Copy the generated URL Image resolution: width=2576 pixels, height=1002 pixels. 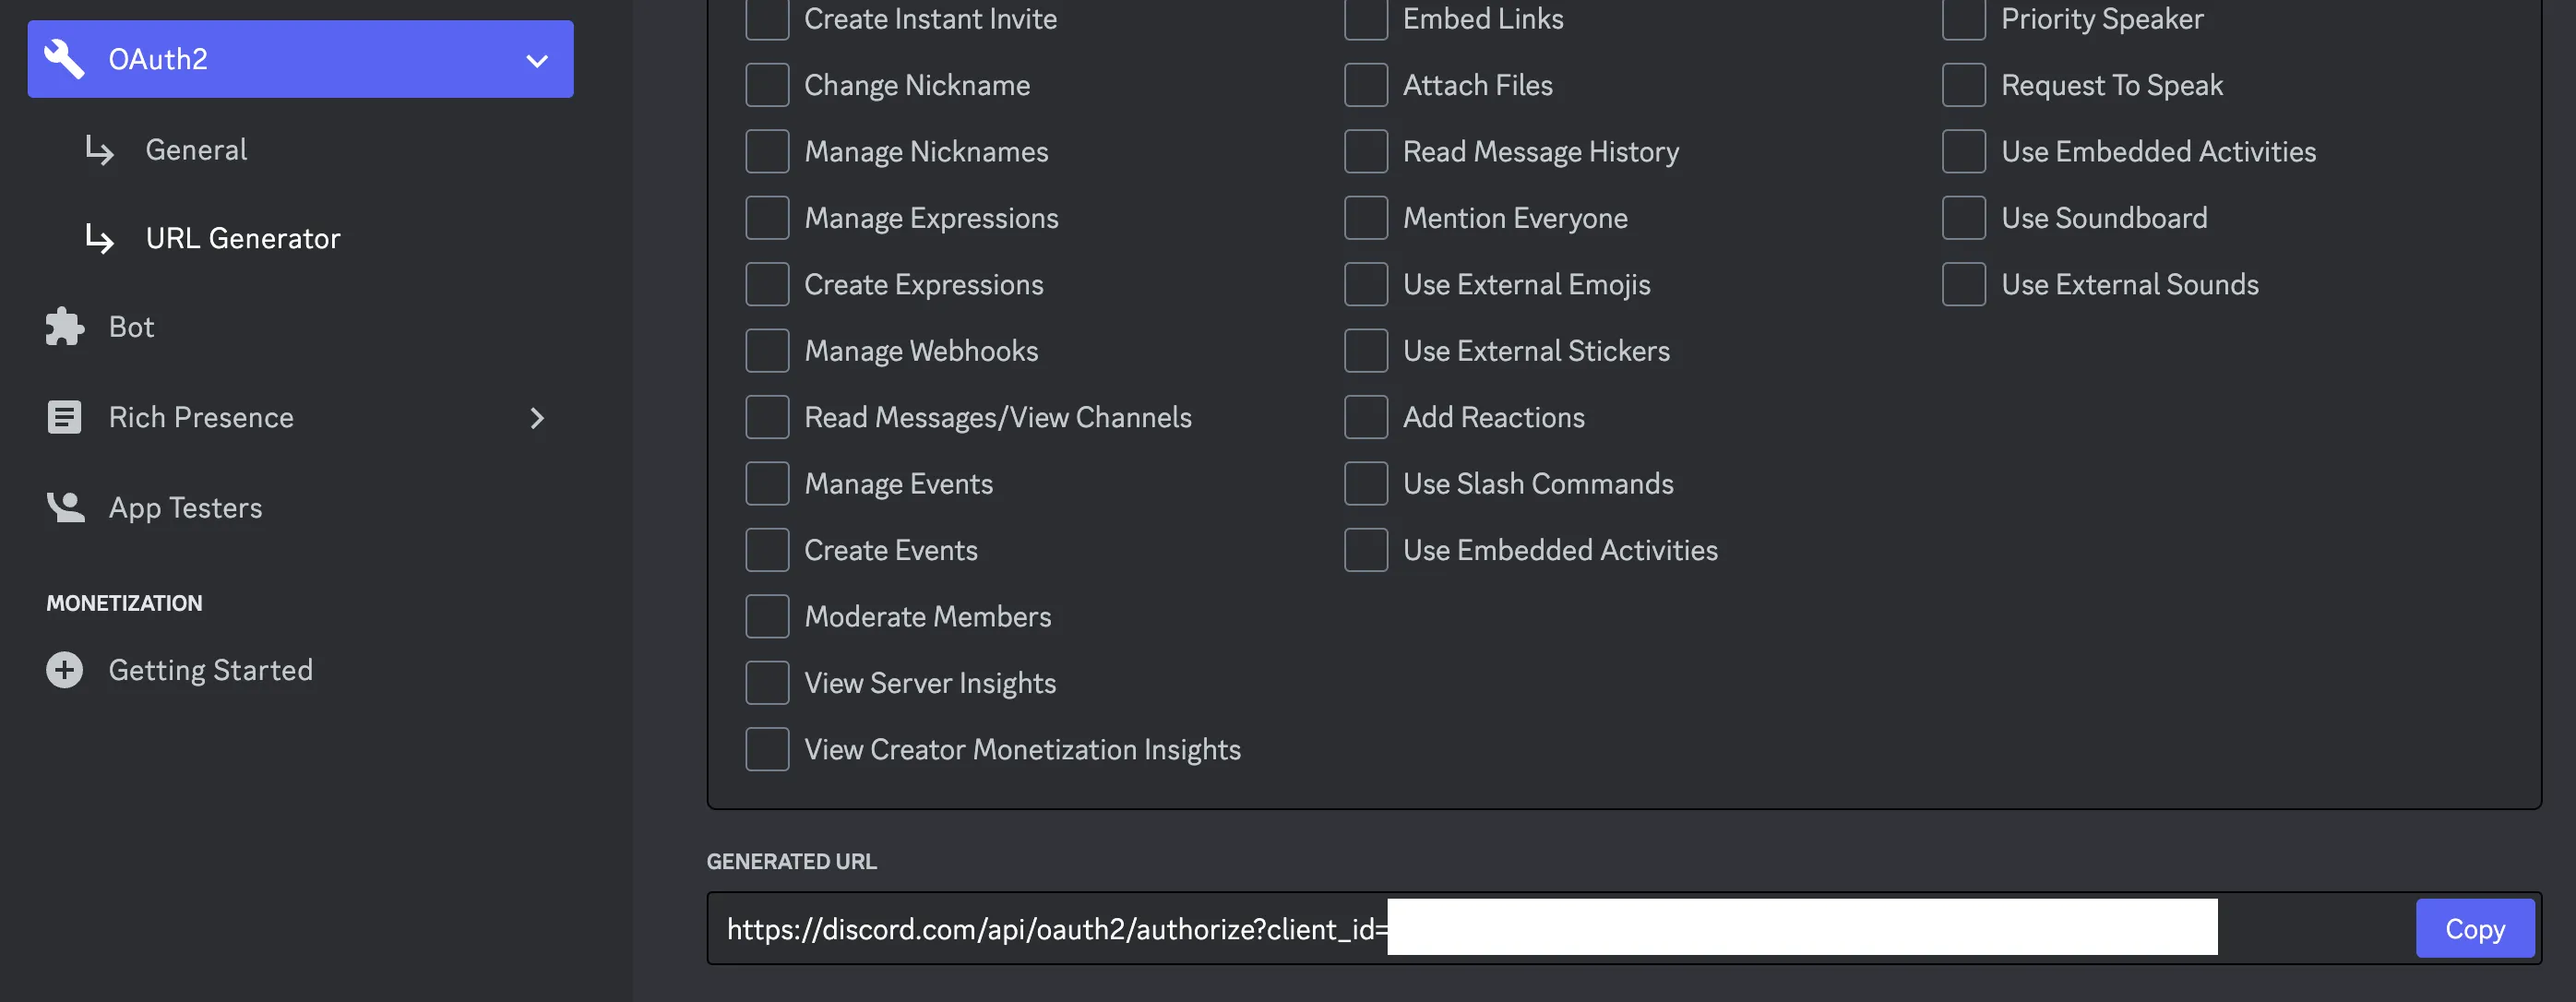(x=2474, y=929)
